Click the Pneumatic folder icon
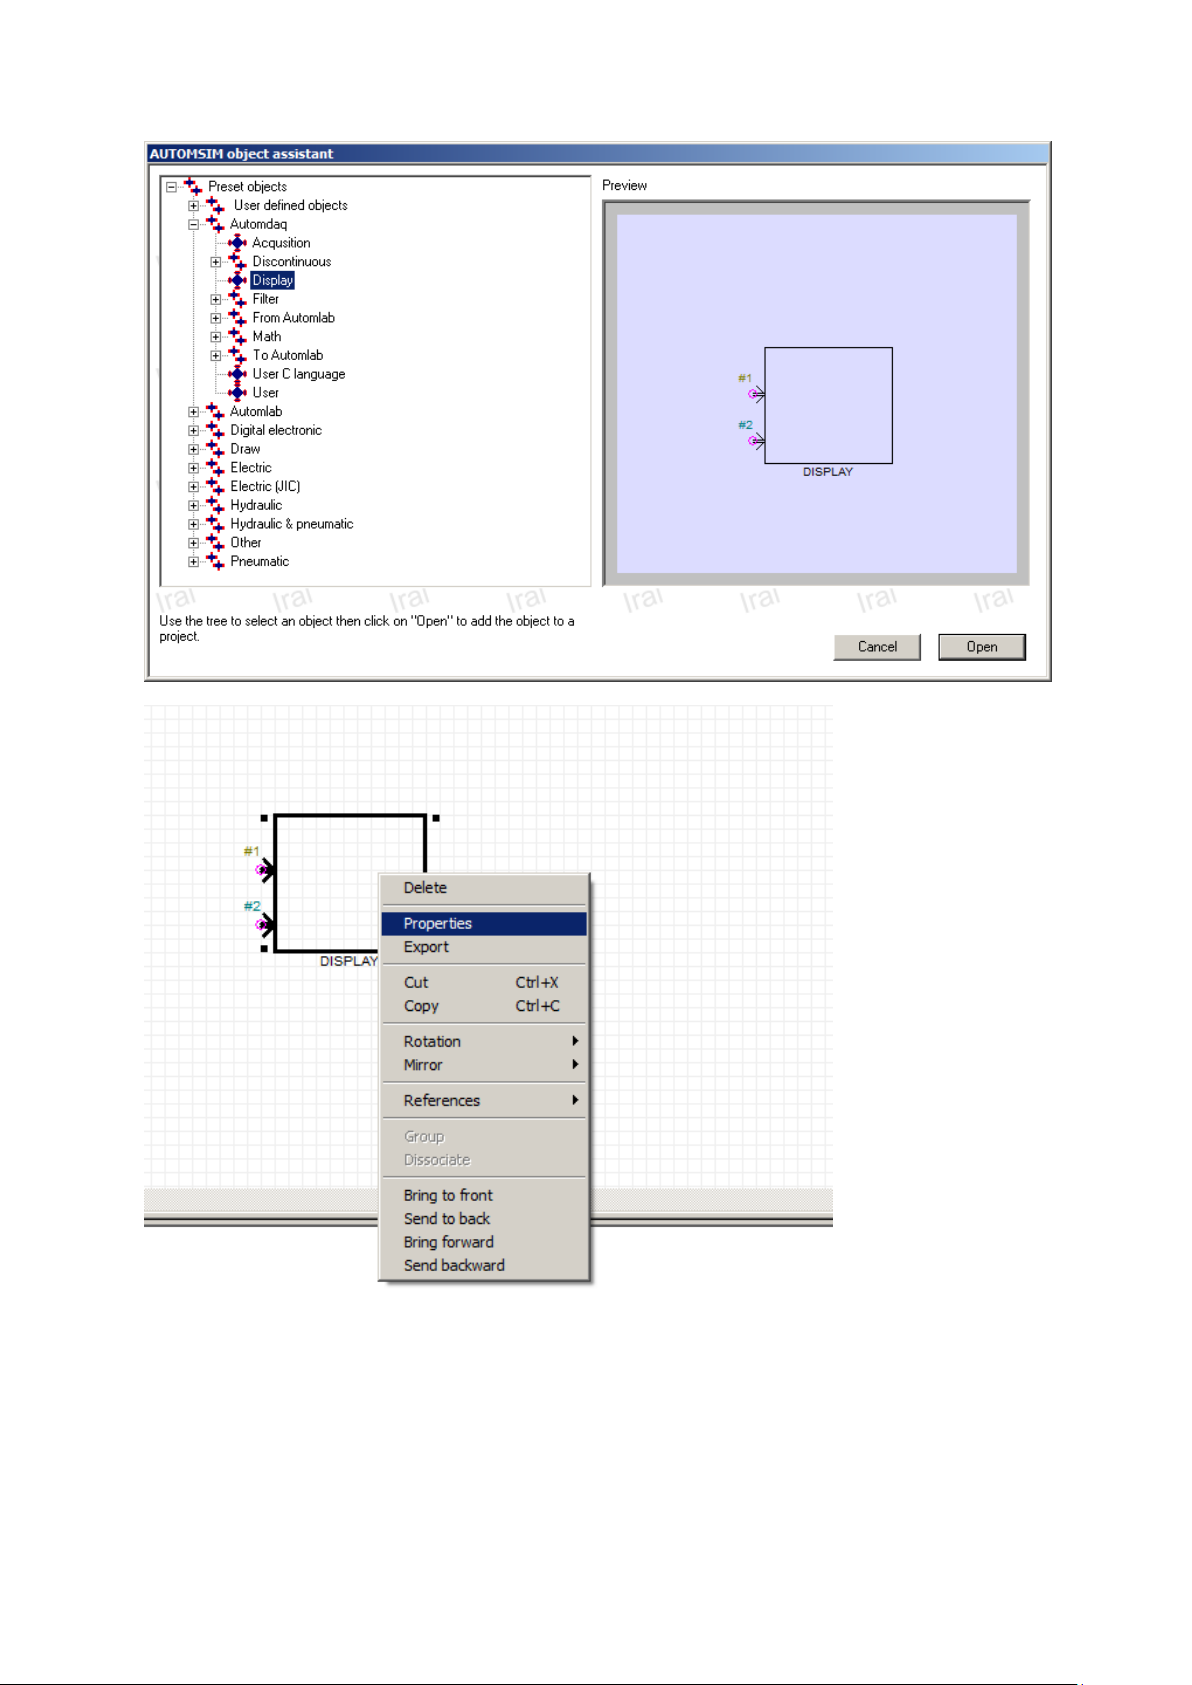Image resolution: width=1192 pixels, height=1685 pixels. point(215,561)
